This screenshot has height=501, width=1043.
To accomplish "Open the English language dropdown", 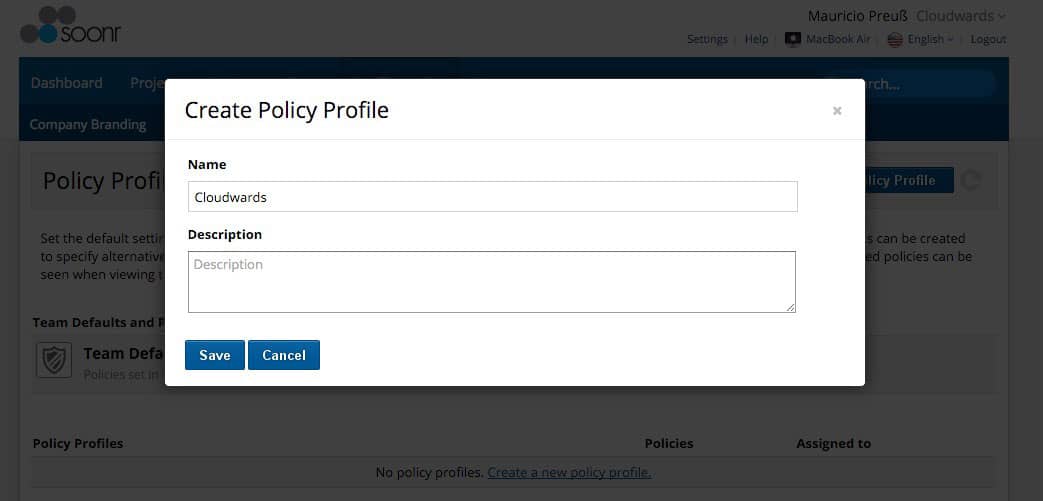I will [930, 40].
